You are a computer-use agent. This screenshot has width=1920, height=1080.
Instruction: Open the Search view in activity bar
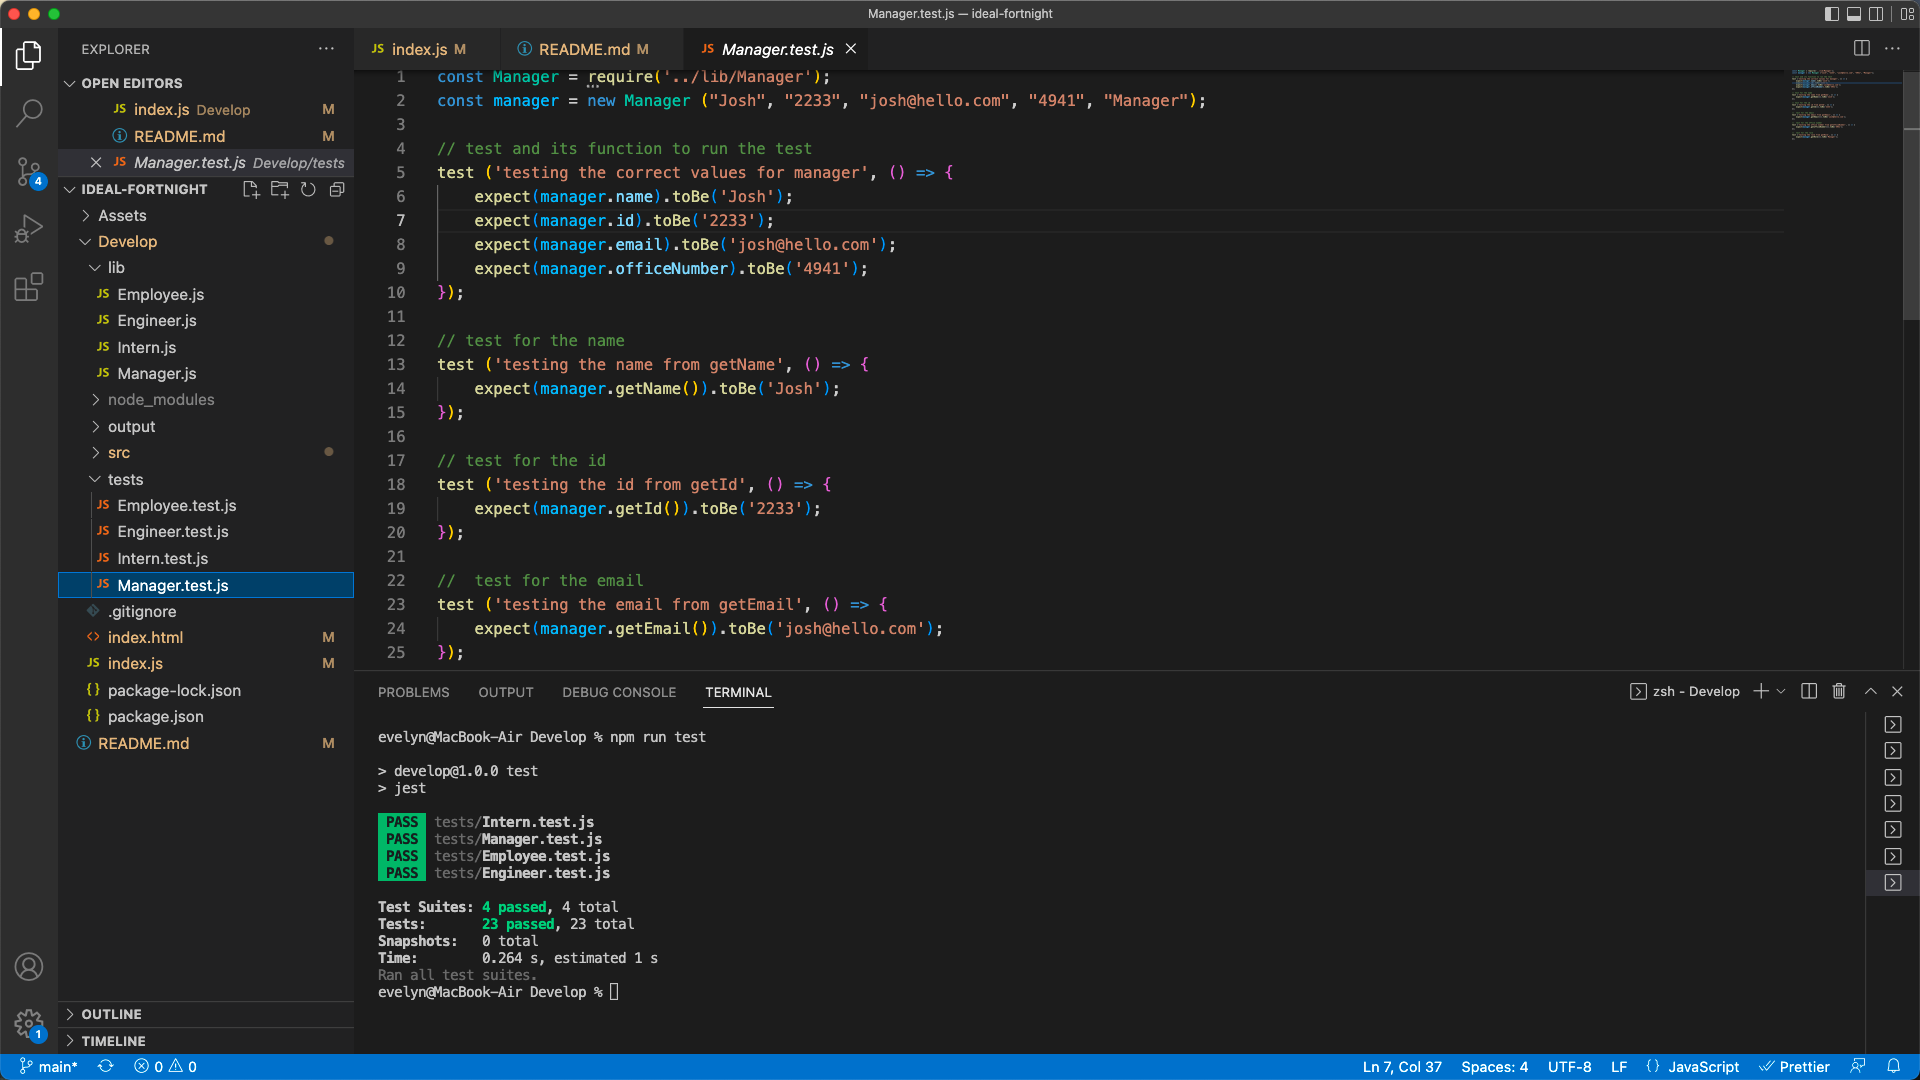pyautogui.click(x=29, y=113)
